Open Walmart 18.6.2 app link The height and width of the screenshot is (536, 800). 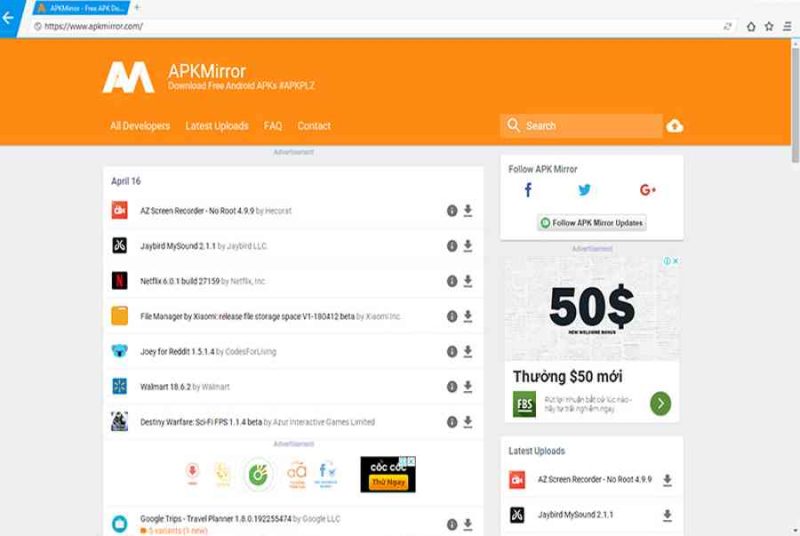pyautogui.click(x=165, y=387)
